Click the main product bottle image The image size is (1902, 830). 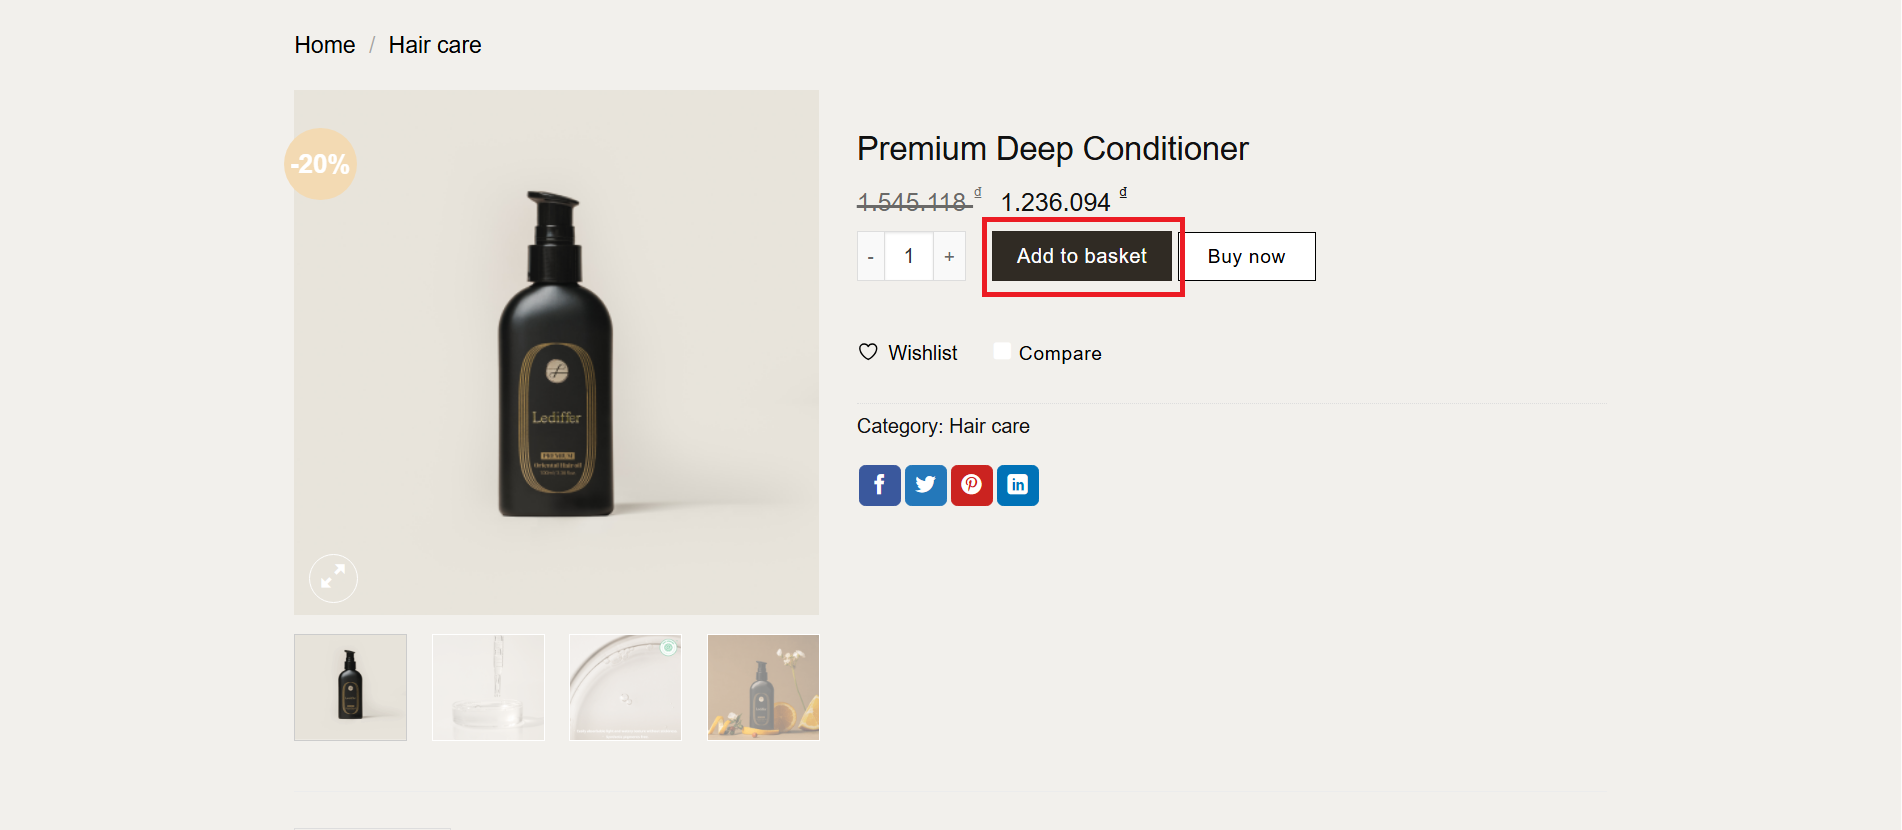coord(556,352)
